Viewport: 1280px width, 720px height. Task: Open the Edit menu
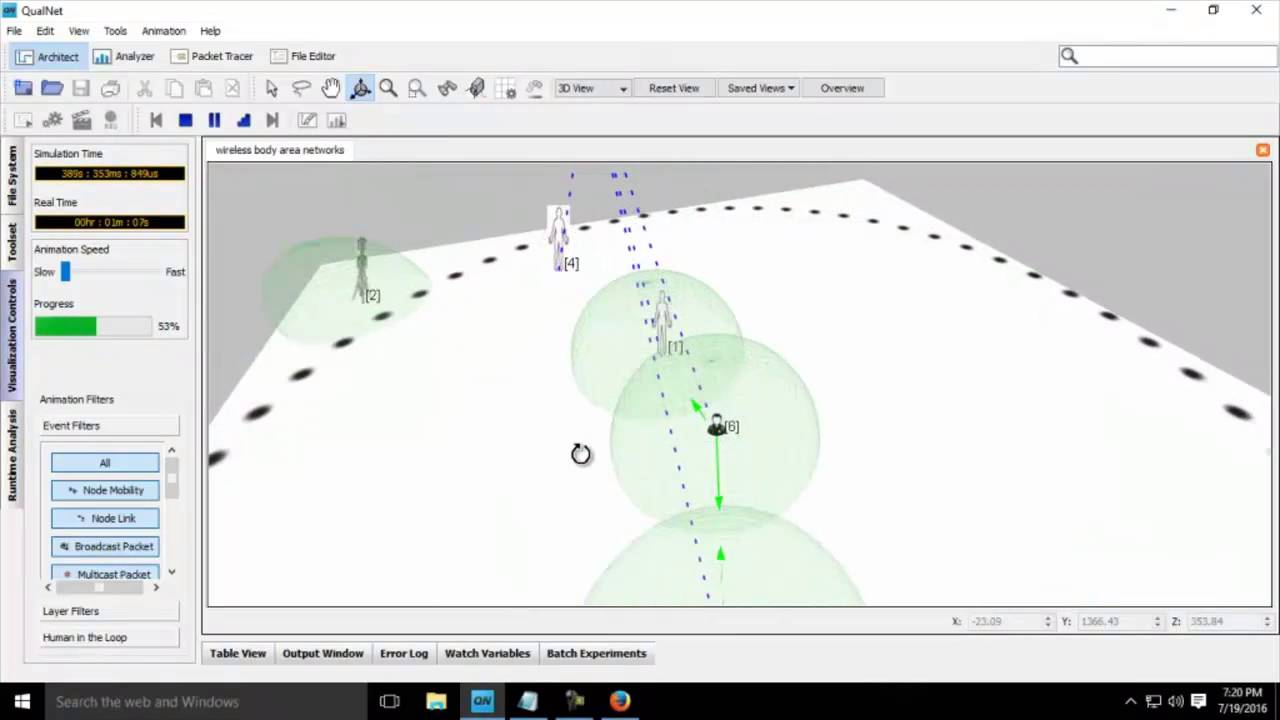pos(45,31)
